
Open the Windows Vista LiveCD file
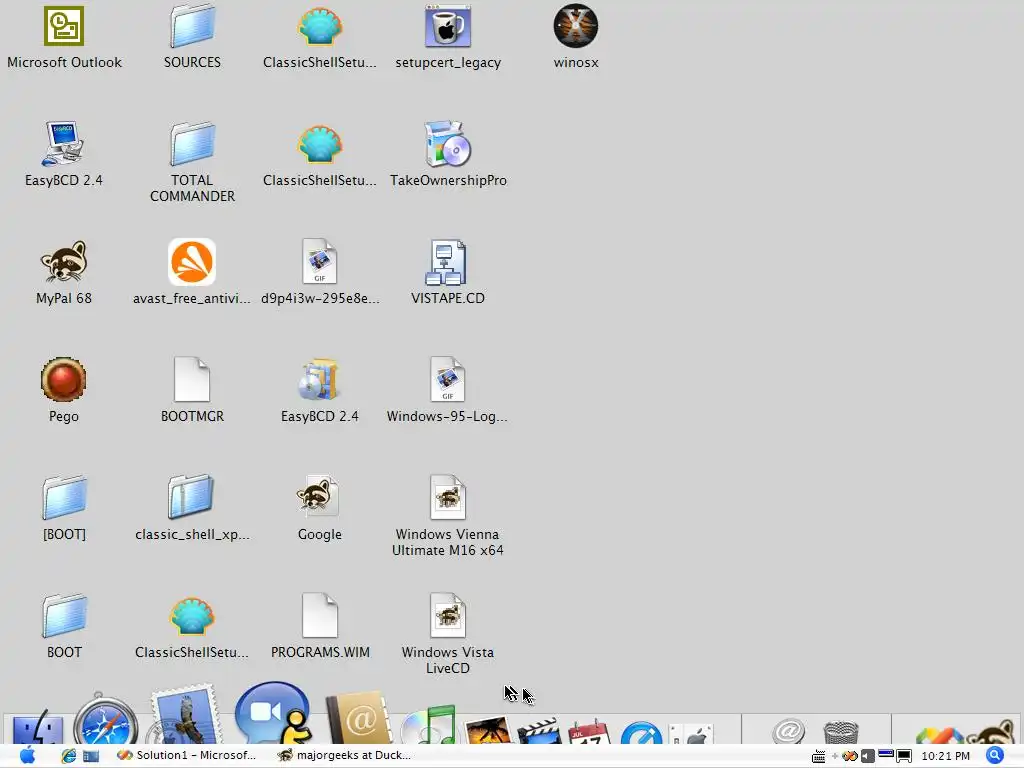(x=448, y=635)
